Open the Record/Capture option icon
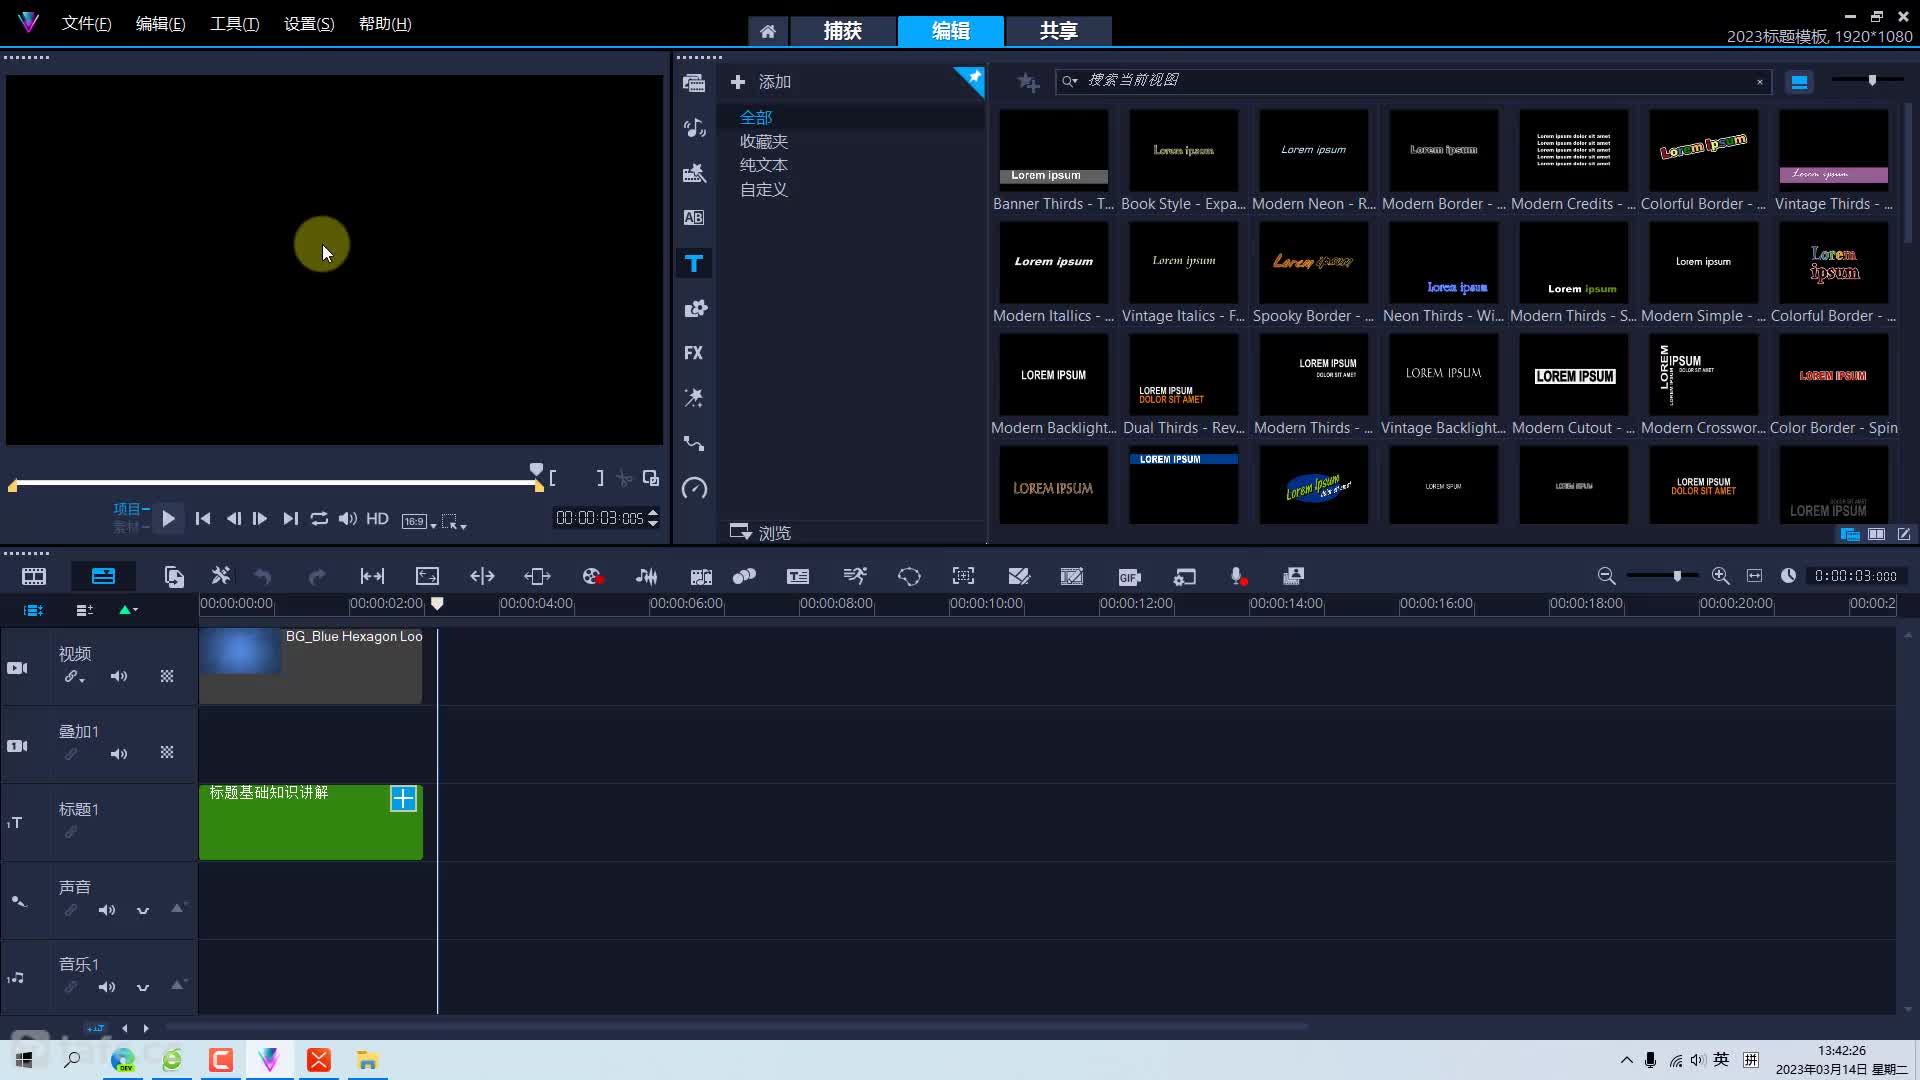The width and height of the screenshot is (1920, 1080). tap(592, 576)
